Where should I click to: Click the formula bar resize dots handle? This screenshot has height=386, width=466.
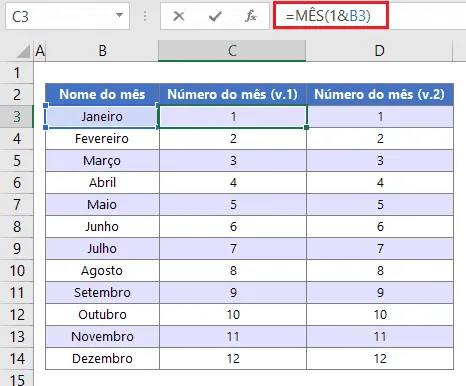pos(145,16)
